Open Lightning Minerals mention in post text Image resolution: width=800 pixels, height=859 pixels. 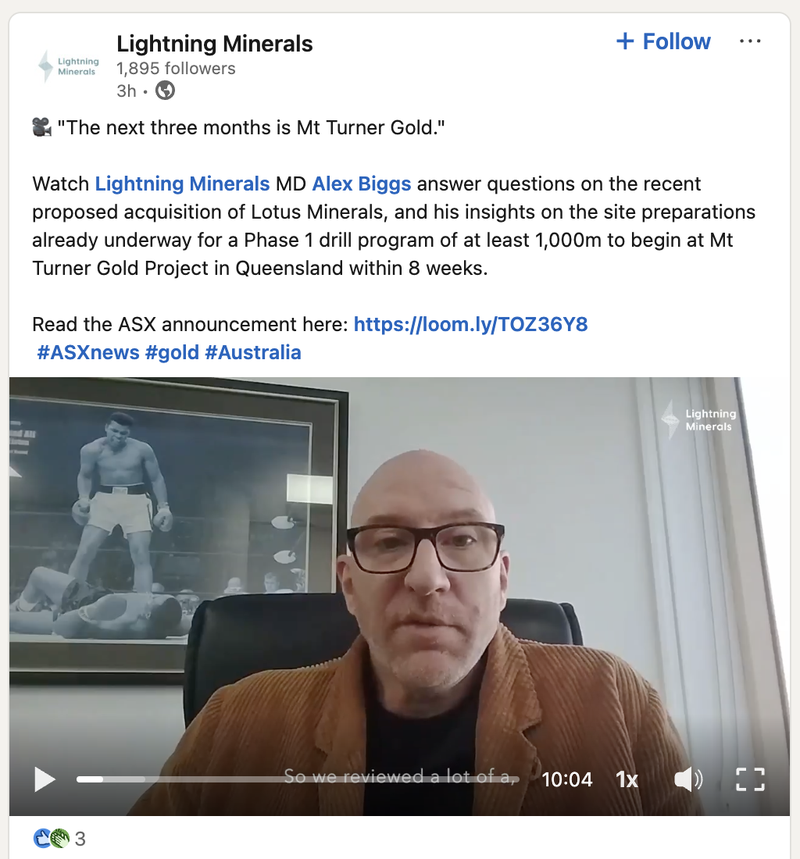pyautogui.click(x=182, y=184)
